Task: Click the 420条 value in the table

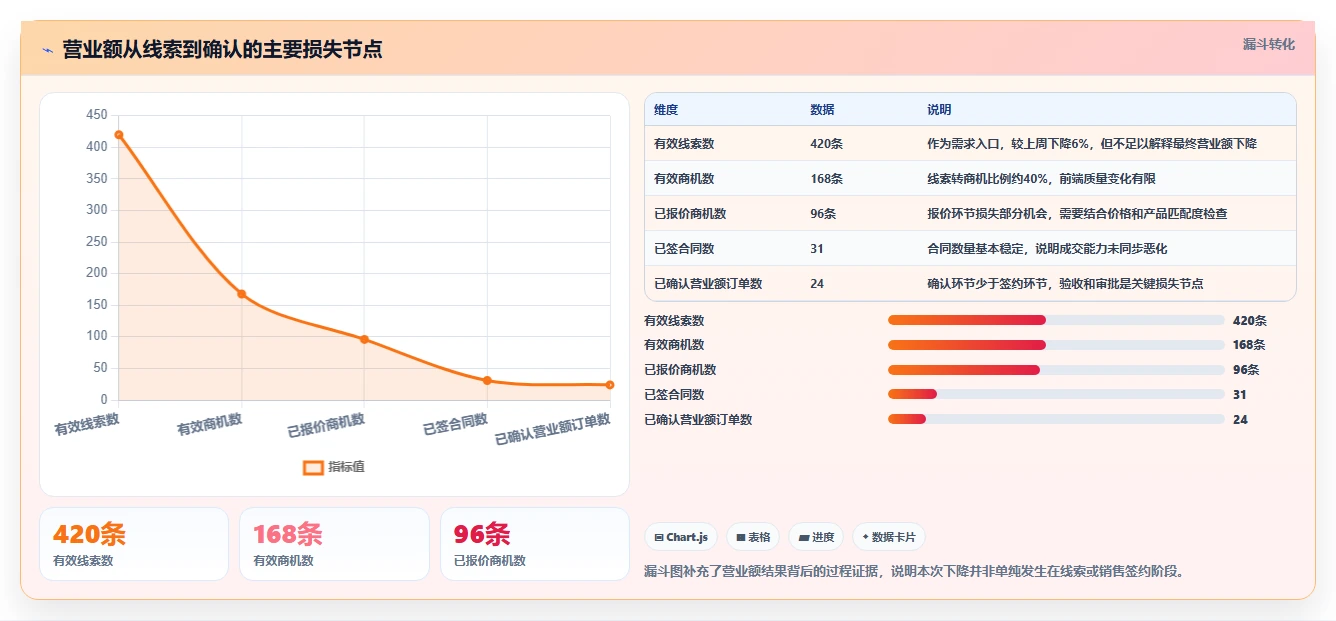Action: coord(826,144)
